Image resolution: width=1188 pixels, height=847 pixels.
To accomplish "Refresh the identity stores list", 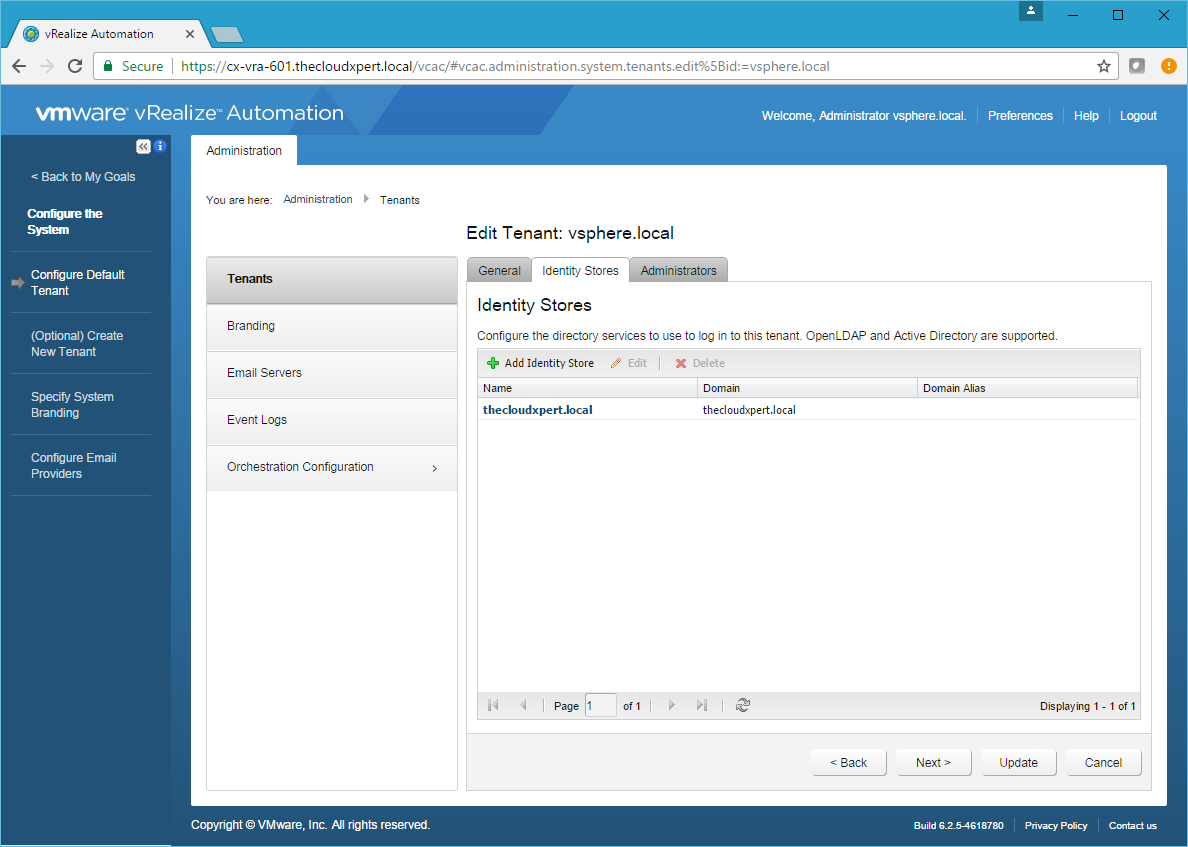I will 742,705.
